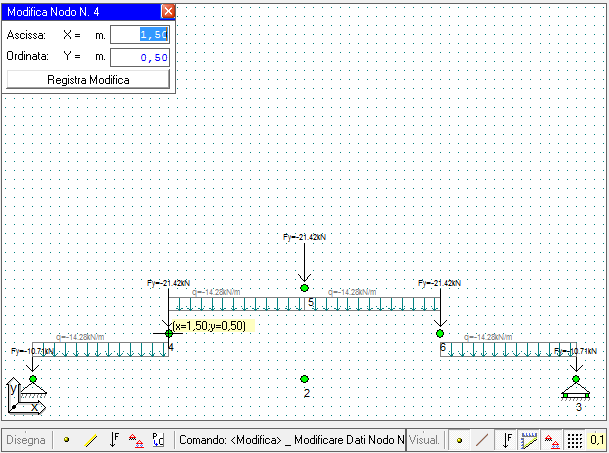Toggle the dotted grid display
This screenshot has height=453, width=609.
tap(574, 441)
